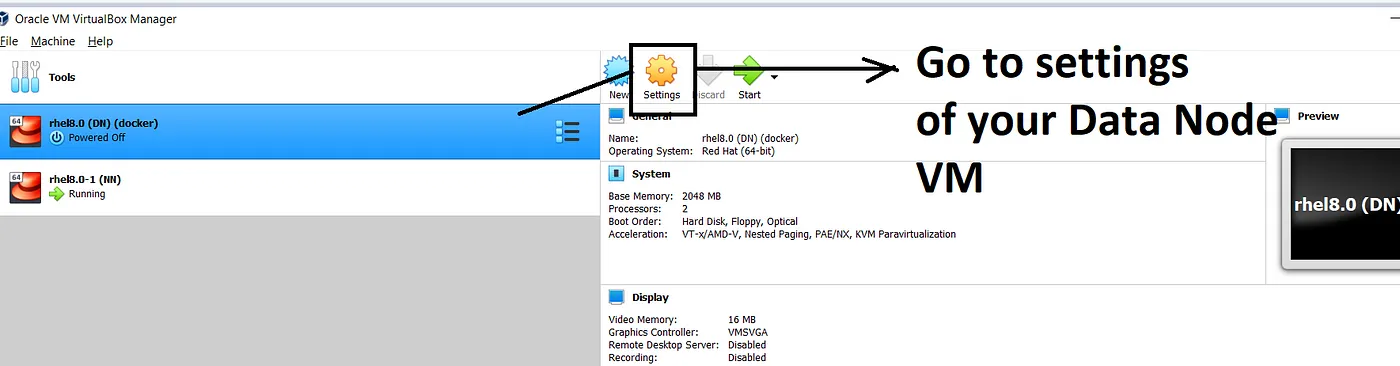
Task: Select the rhel8.0 (DN) (docker) VM
Action: [300, 131]
